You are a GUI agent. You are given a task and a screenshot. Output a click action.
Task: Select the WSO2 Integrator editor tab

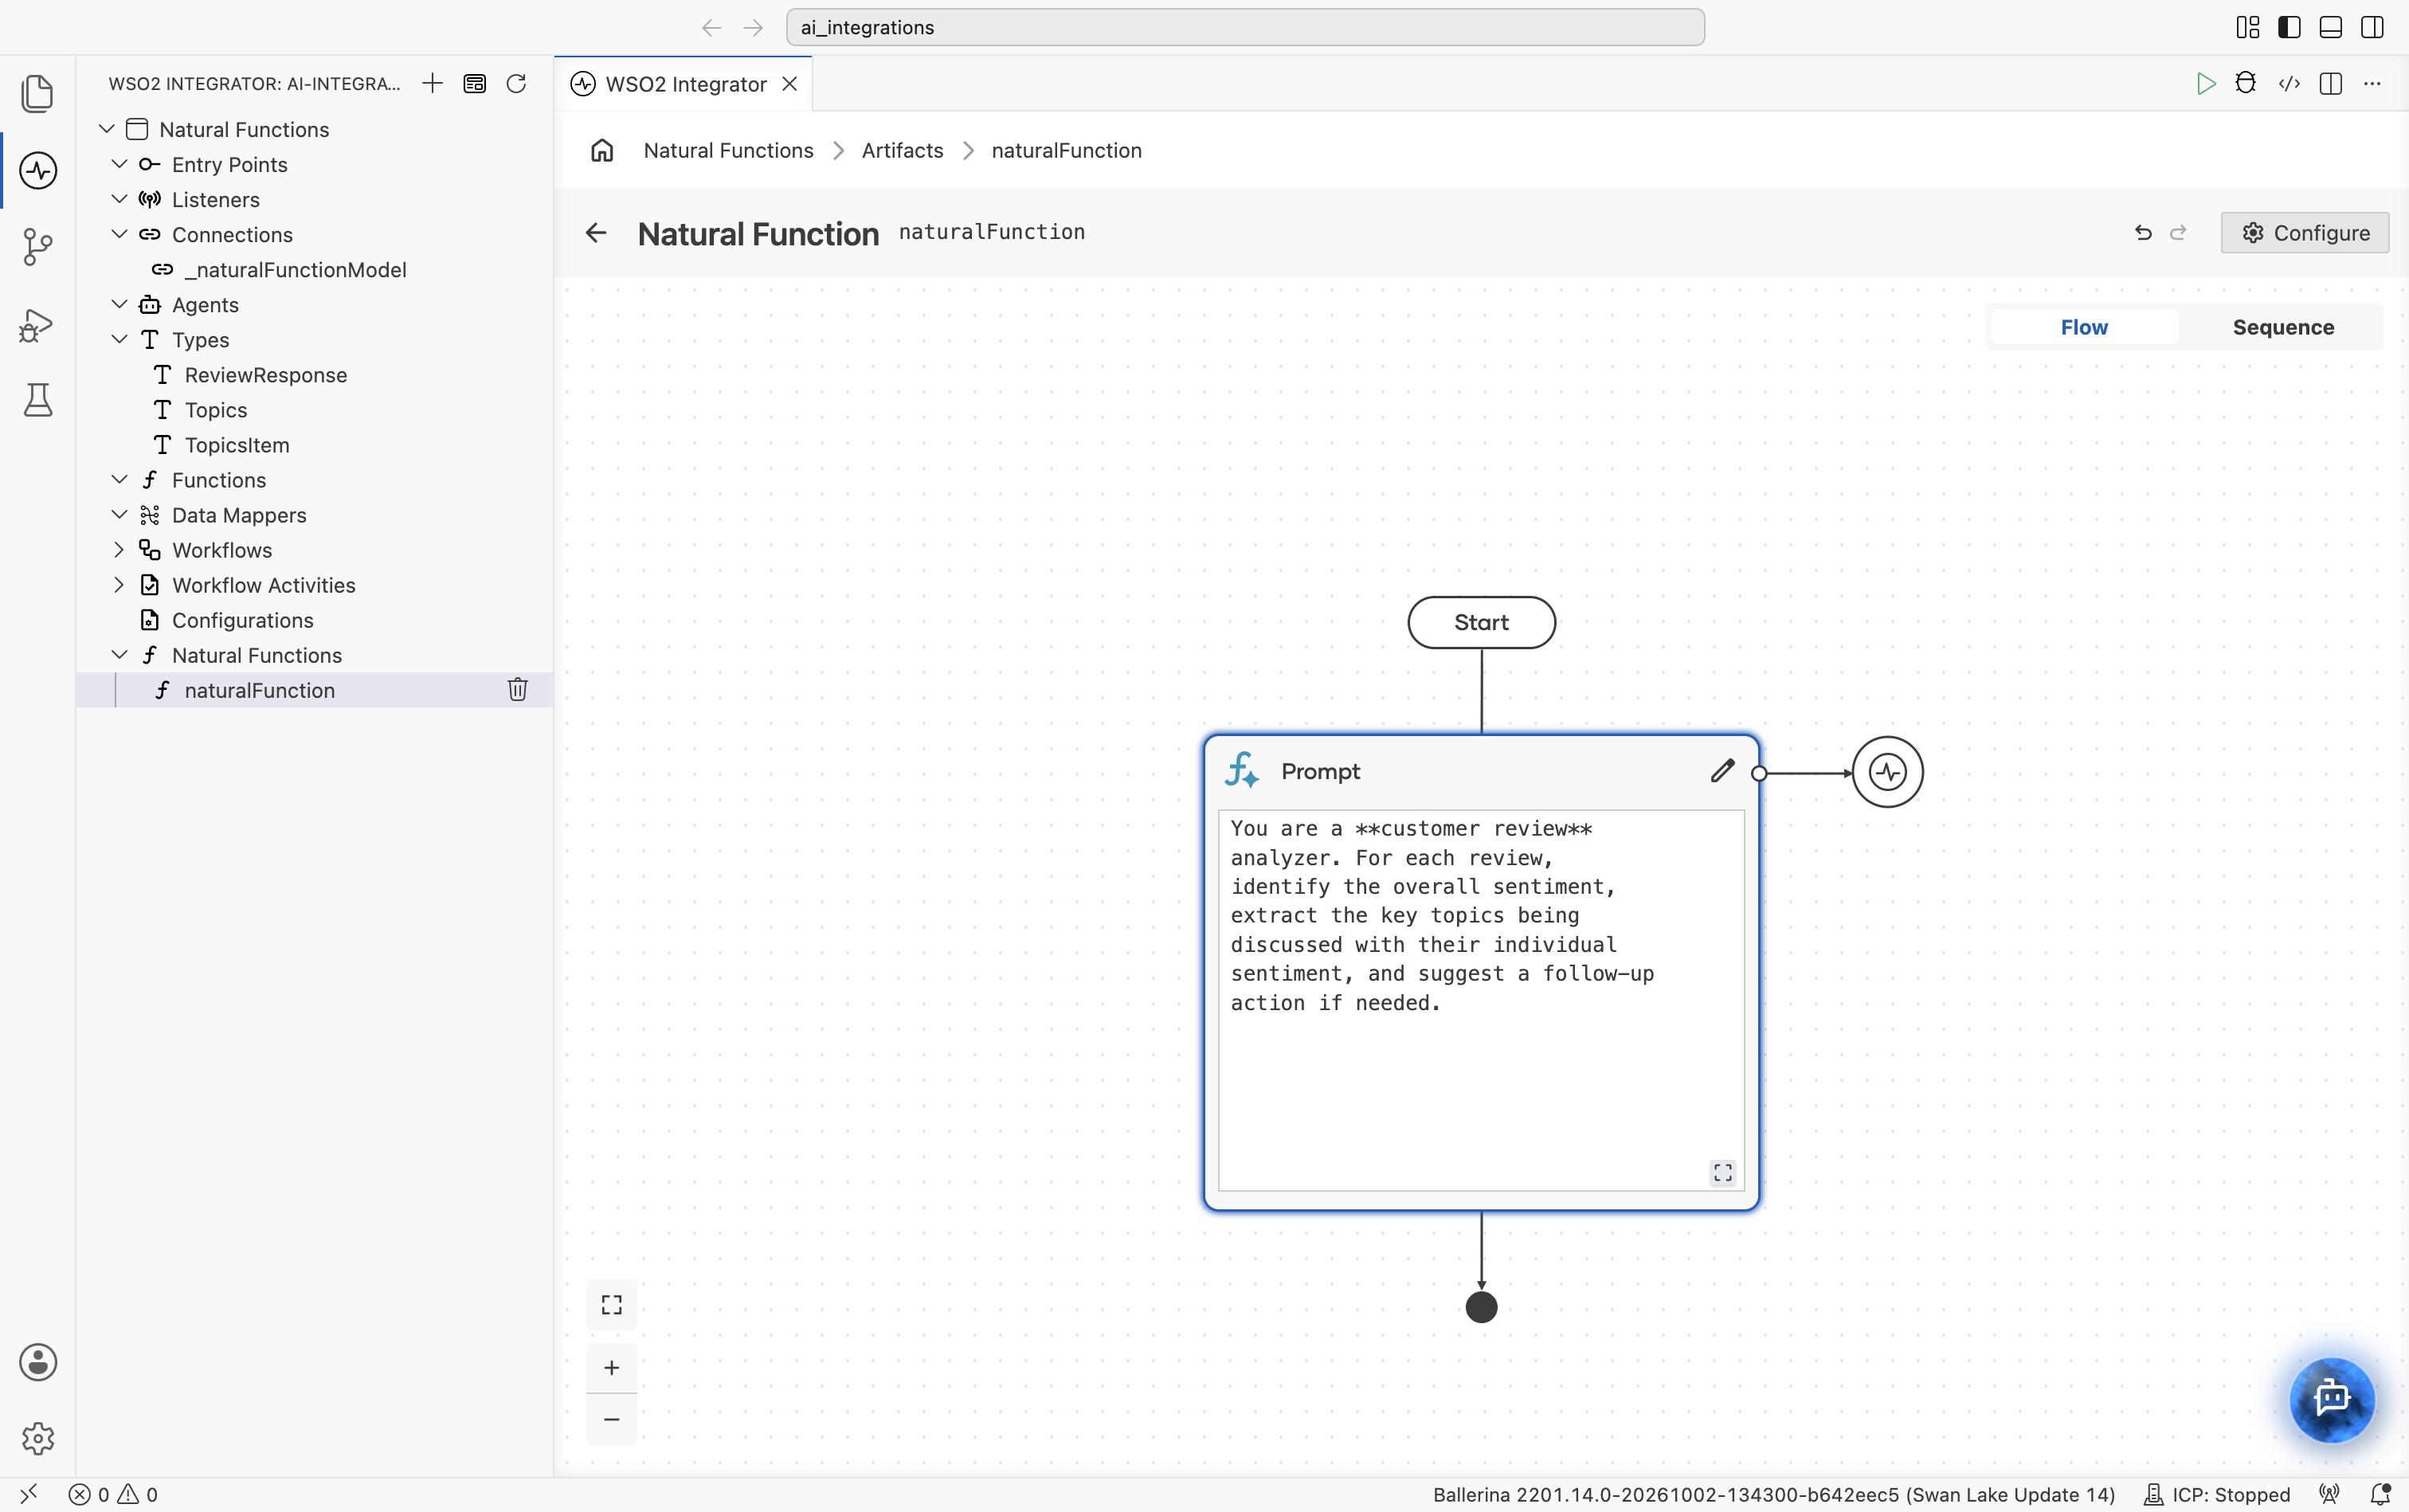pos(685,84)
